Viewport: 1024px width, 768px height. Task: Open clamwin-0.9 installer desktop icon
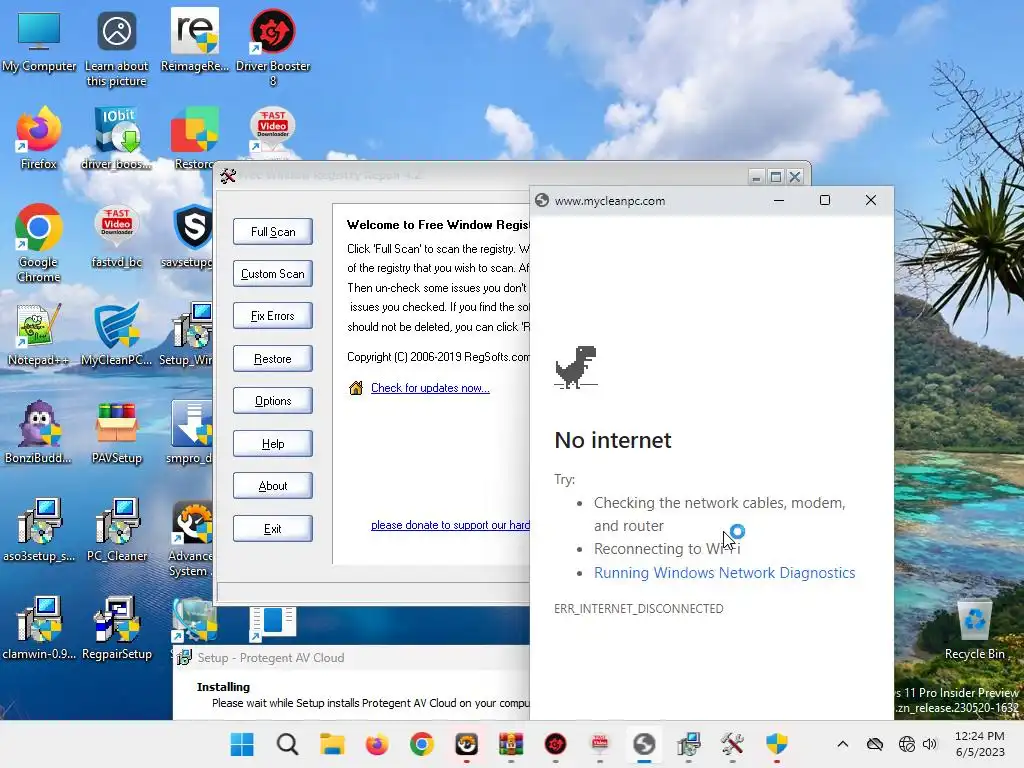tap(39, 628)
